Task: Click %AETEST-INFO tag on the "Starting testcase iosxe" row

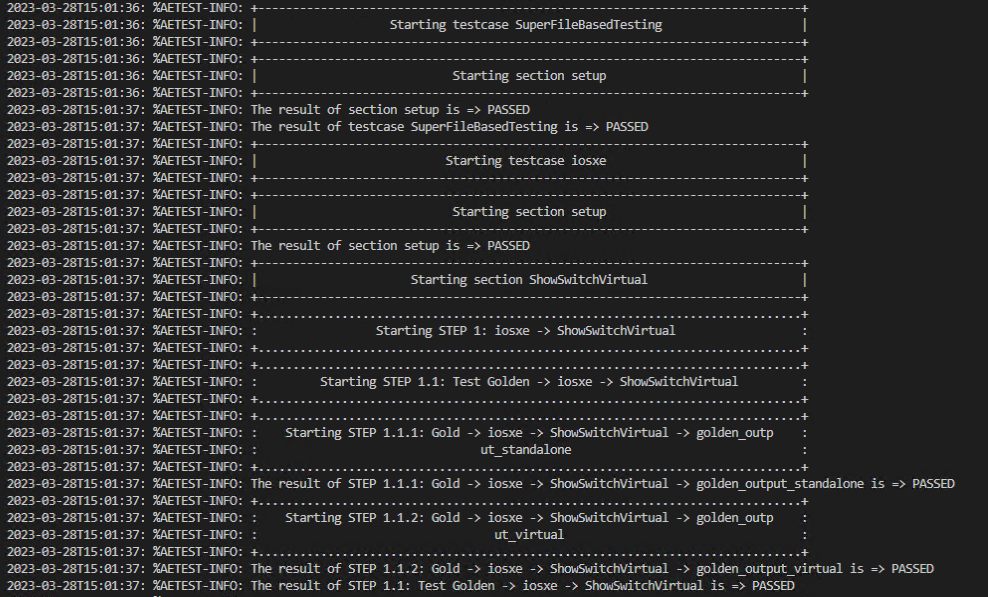Action: (x=198, y=161)
